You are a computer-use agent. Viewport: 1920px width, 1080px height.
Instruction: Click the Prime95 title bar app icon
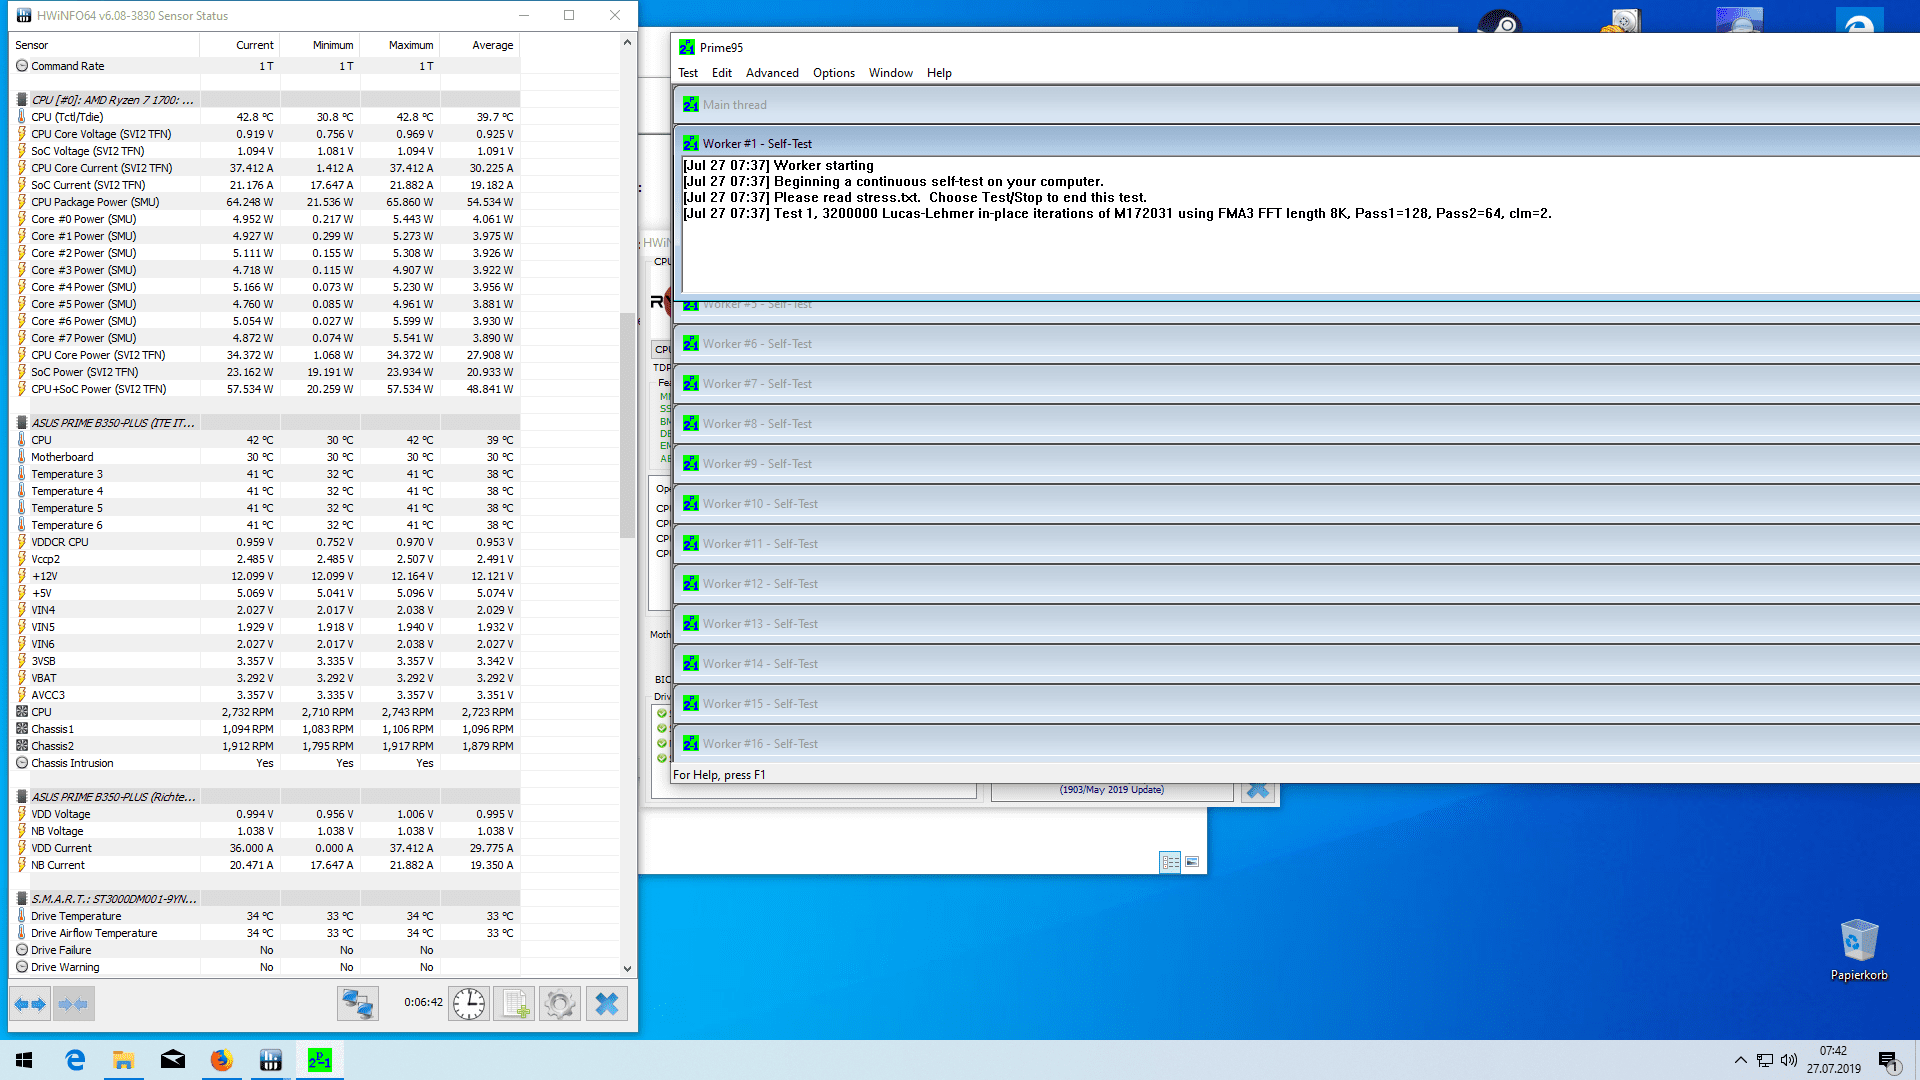click(x=687, y=47)
